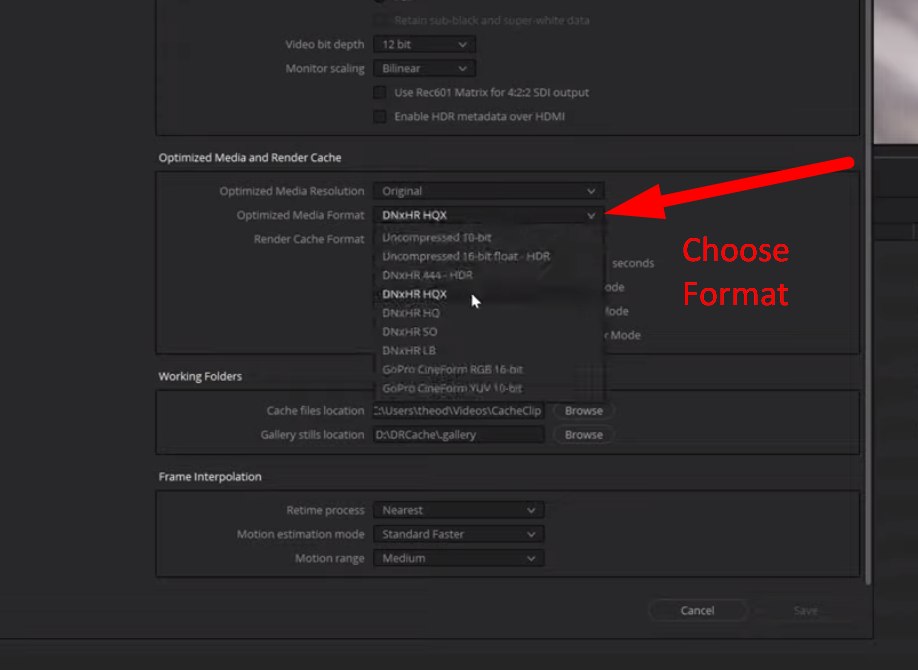Choose DNxHR 444 HDR format
This screenshot has width=918, height=670.
coord(427,275)
